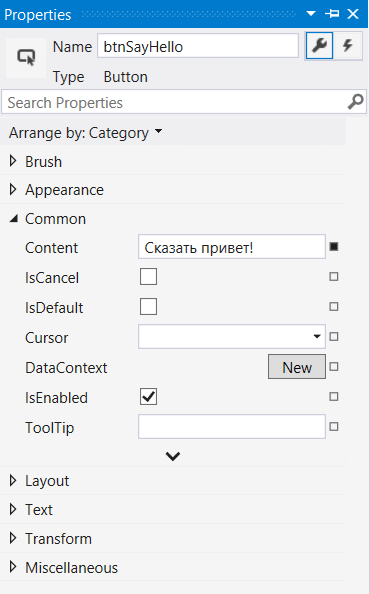Screen dimensions: 370x594
Task: Click the Content text field
Action: click(232, 247)
